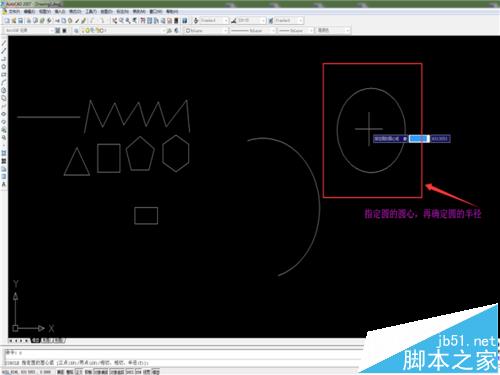
Task: Open the 视图 (View) menu
Action: click(44, 12)
